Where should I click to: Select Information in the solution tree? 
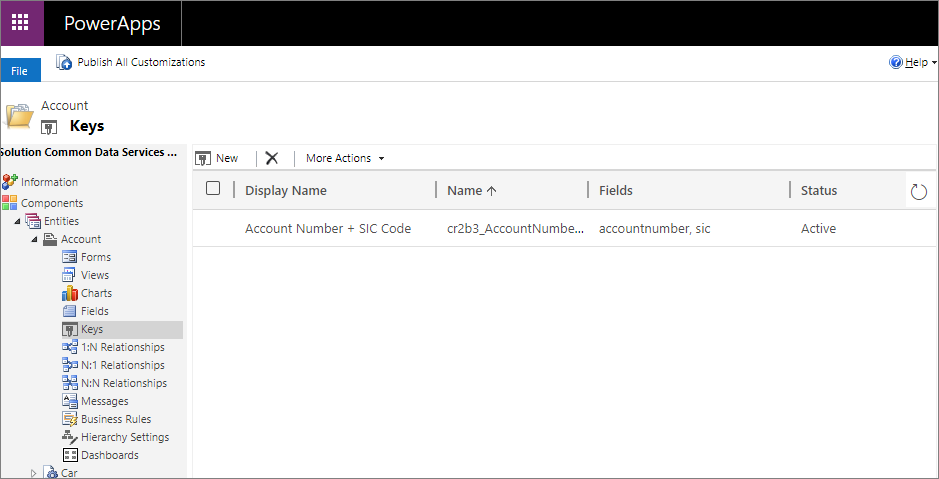coord(49,182)
